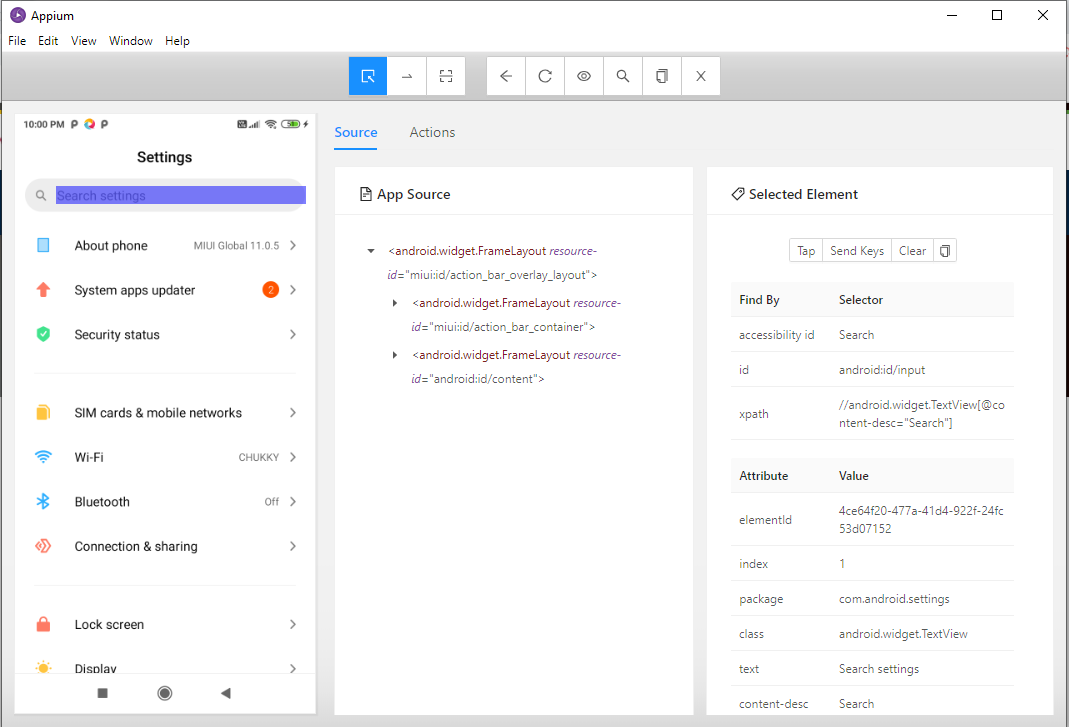Click android.widget.TextView class value
Viewport: 1069px width, 727px height.
903,634
